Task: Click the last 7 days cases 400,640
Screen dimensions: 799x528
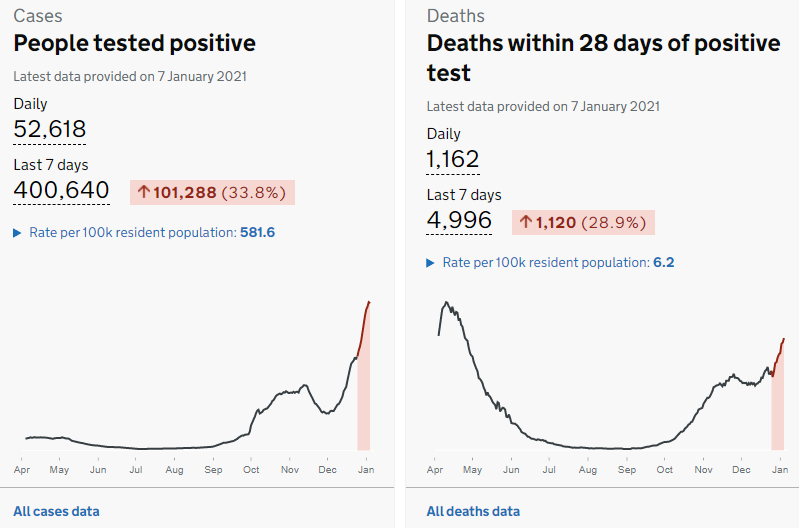Action: (61, 190)
